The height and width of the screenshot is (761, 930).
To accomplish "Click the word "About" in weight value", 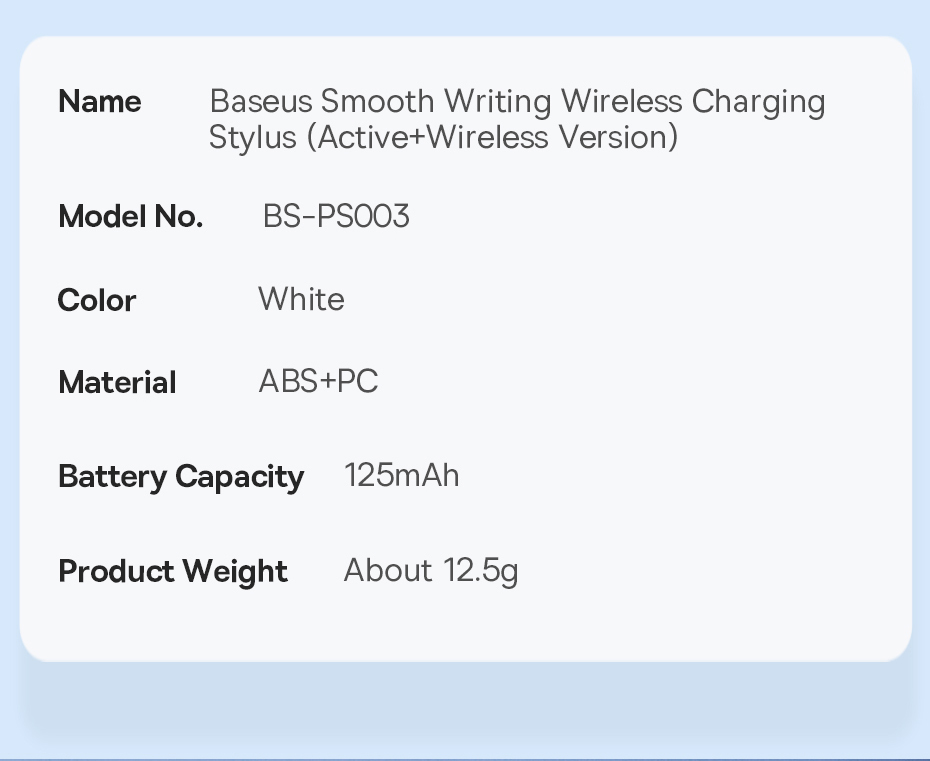I will pos(388,570).
